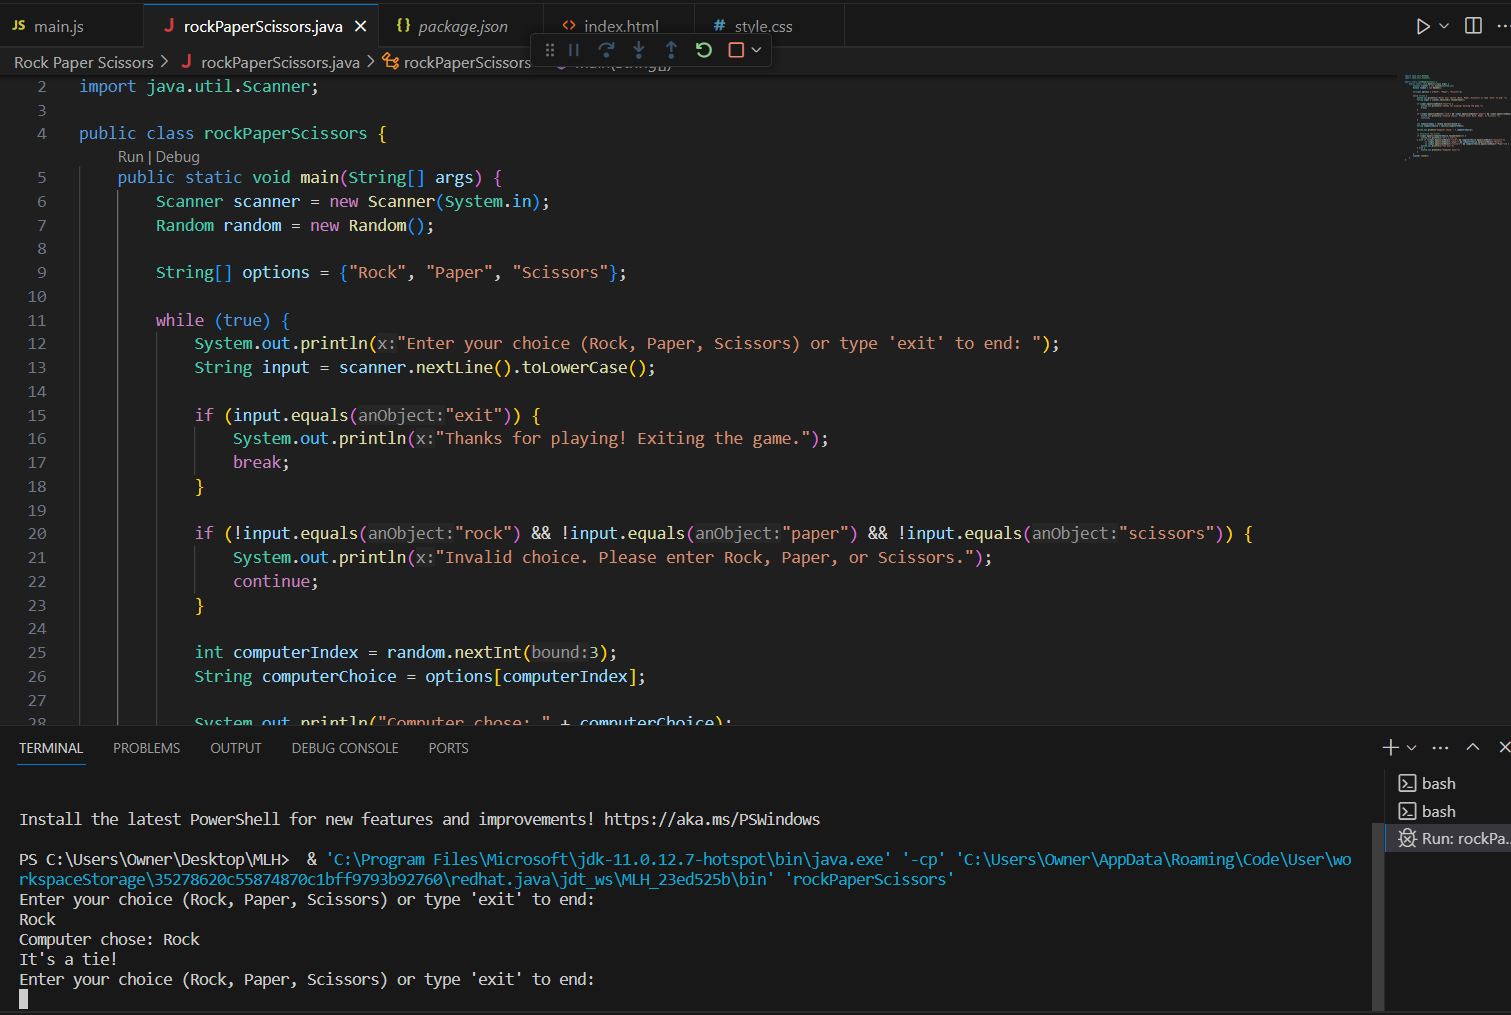Click the Debug CodeLens above main method
1511x1015 pixels.
[178, 157]
